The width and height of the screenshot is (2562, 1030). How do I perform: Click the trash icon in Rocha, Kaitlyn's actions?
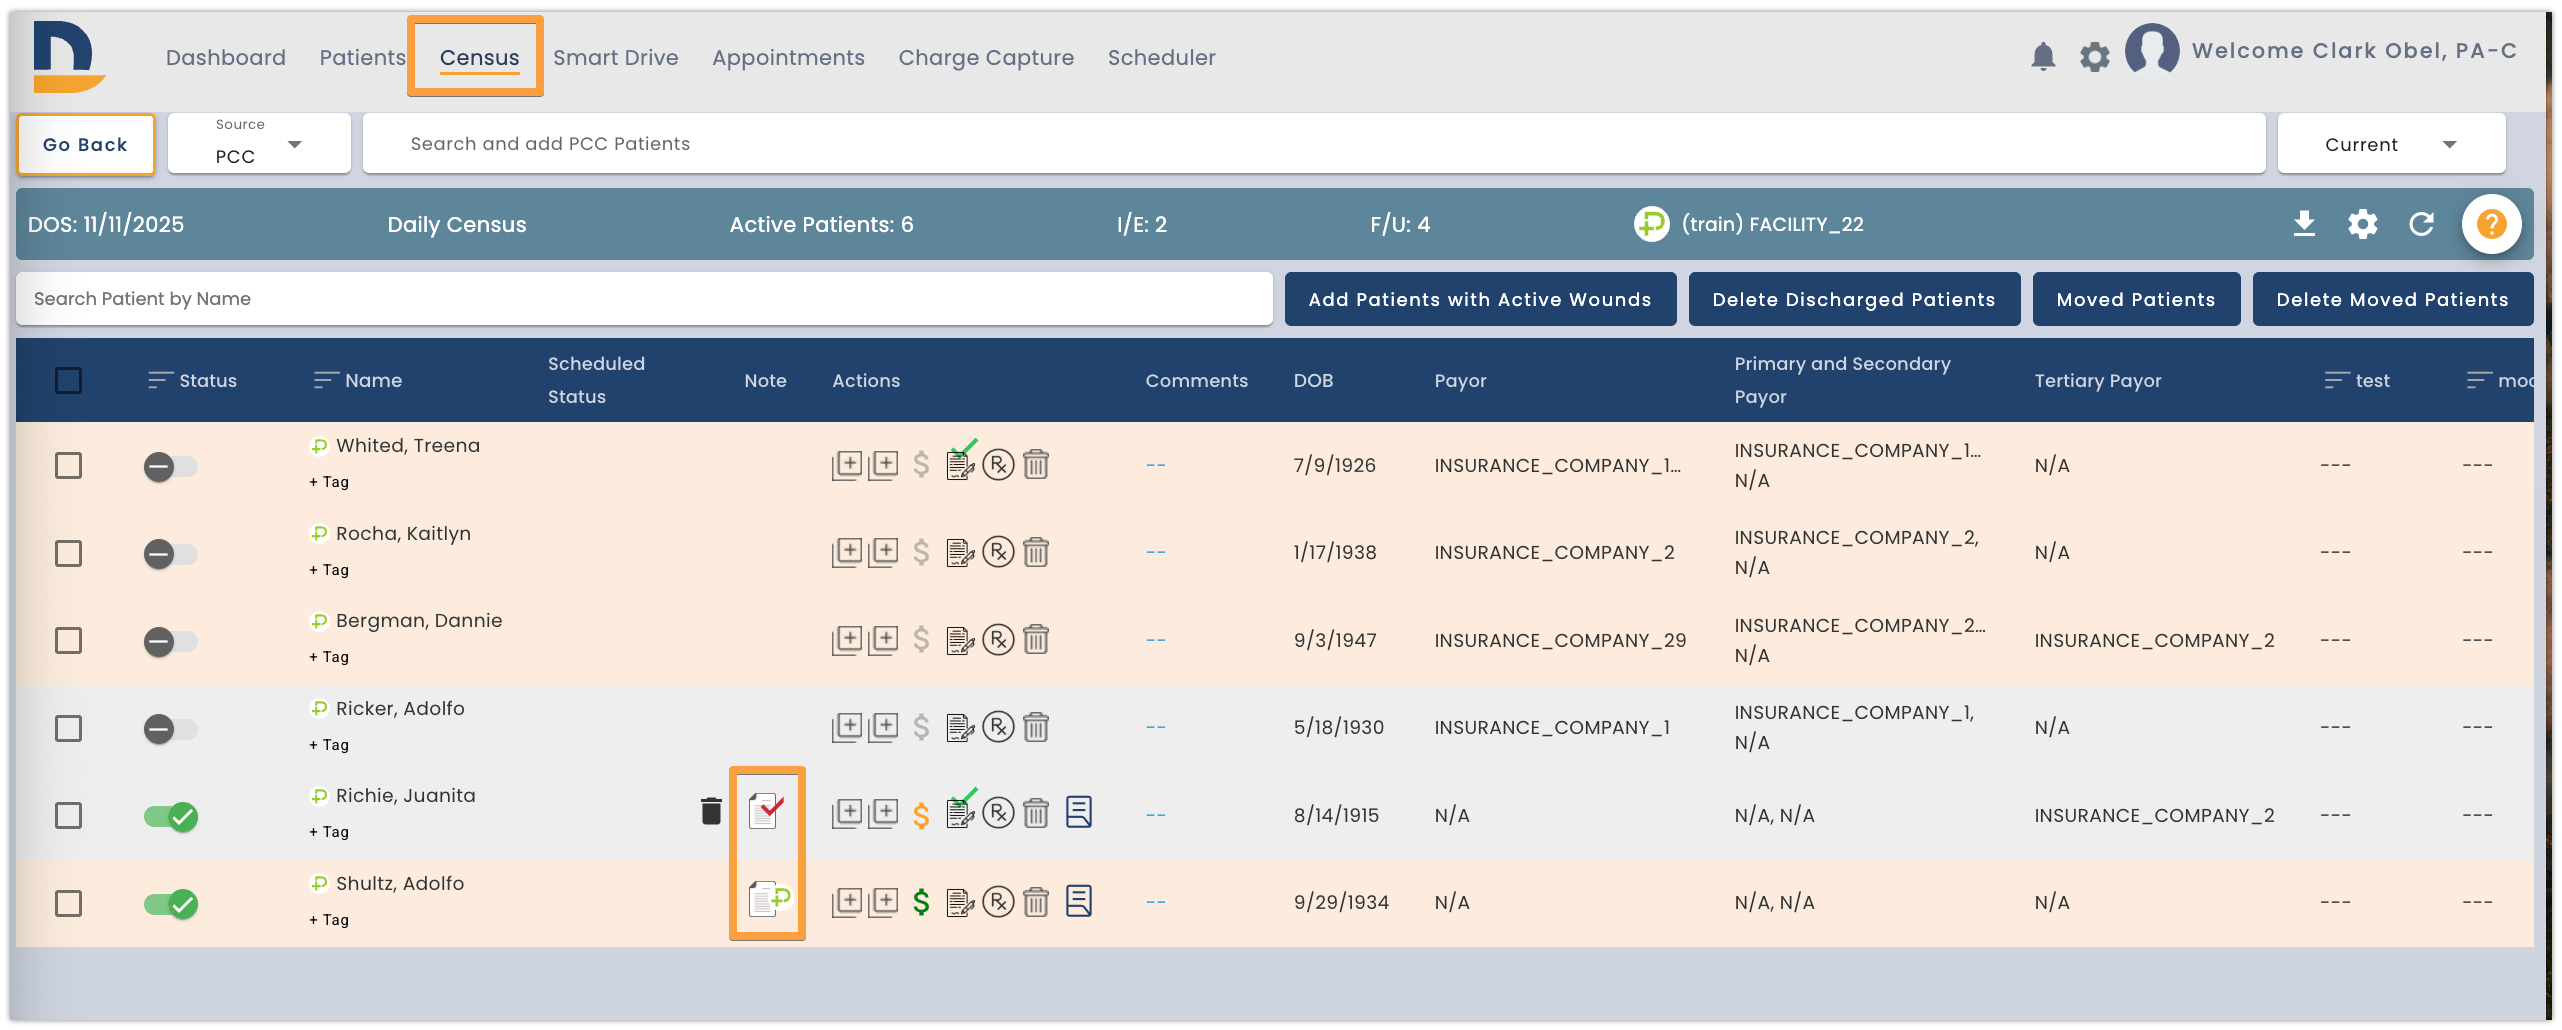[x=1036, y=552]
